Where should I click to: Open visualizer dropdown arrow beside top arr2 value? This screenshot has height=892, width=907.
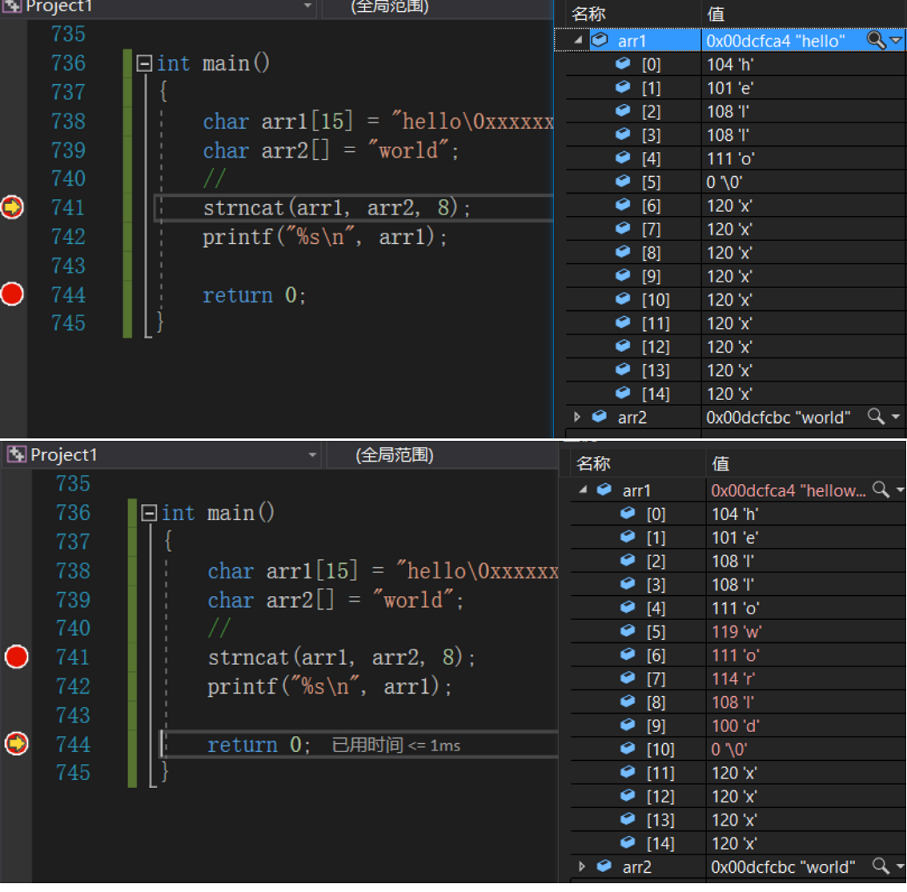[x=896, y=416]
